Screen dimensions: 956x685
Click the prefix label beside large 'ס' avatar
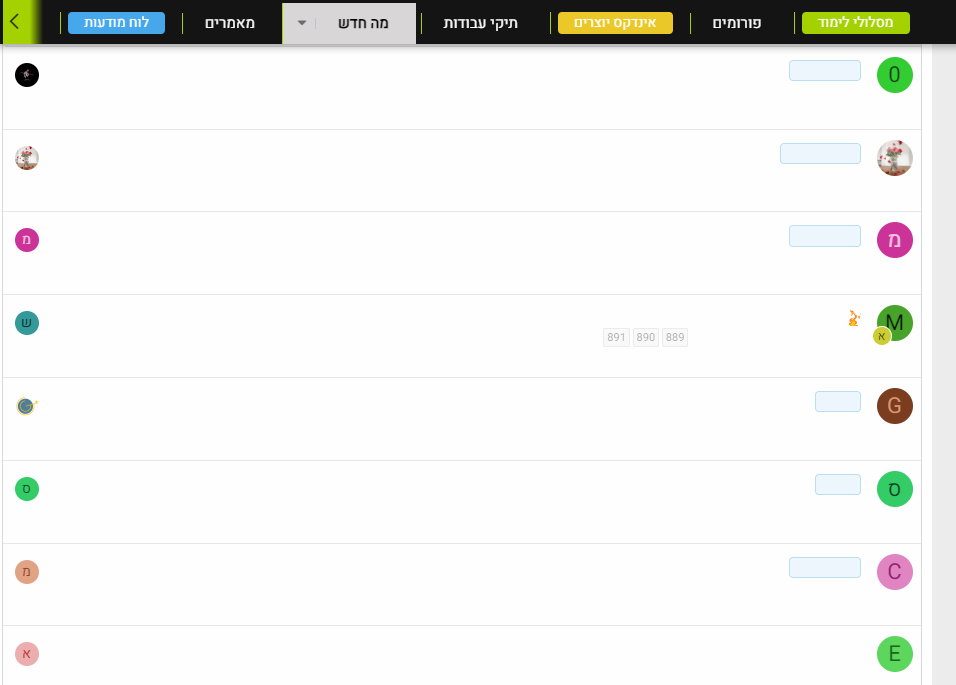[838, 484]
